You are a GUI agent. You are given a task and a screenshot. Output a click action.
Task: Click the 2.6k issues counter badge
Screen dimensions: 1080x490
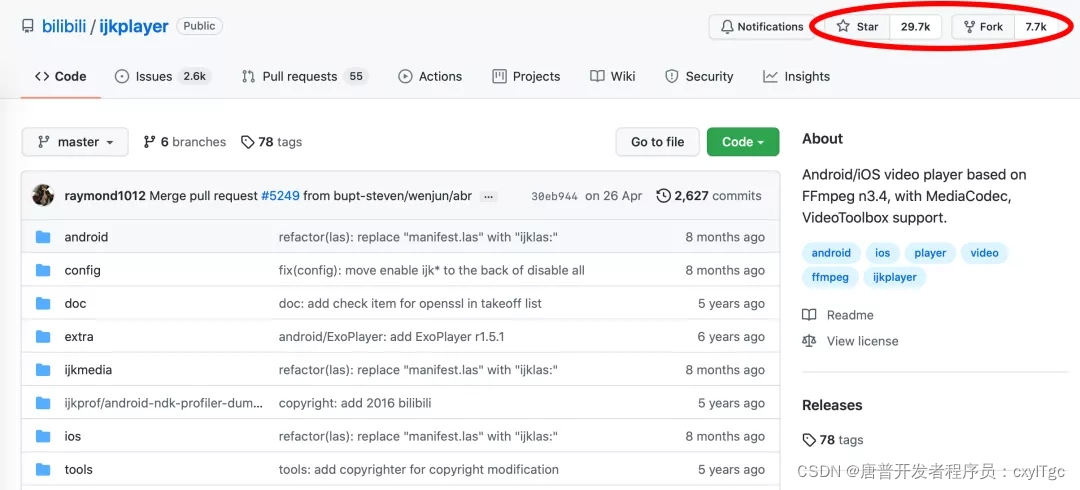(194, 76)
